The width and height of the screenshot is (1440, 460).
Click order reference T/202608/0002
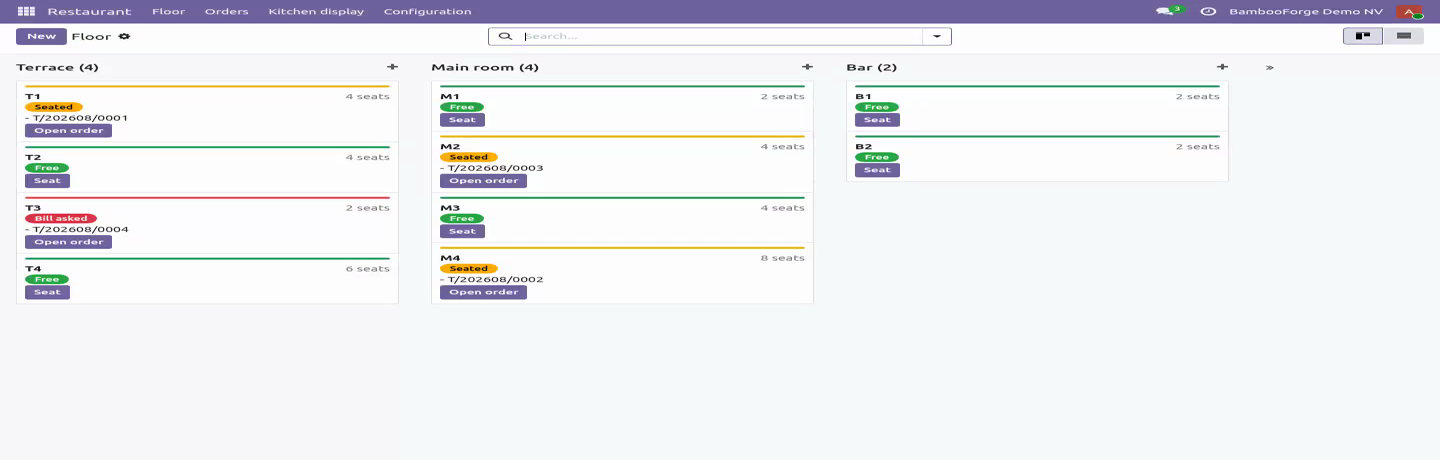(496, 279)
